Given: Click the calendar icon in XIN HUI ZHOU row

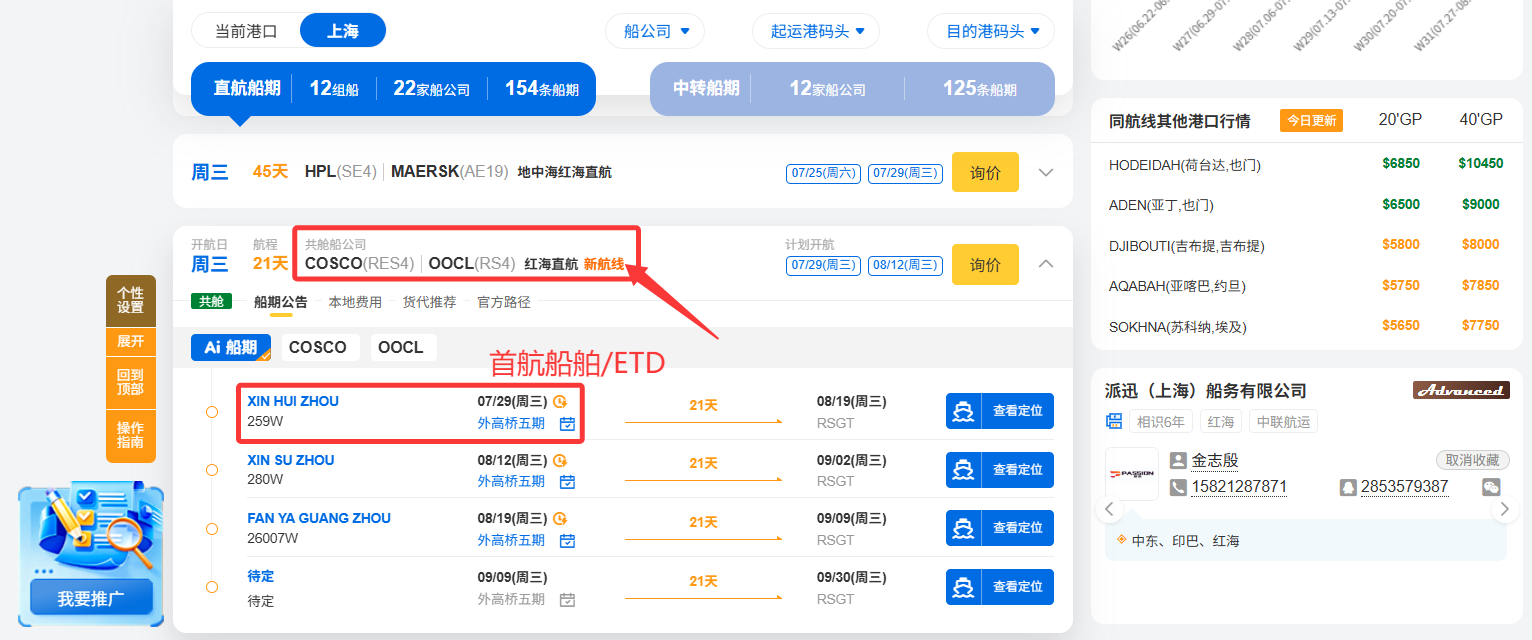Looking at the screenshot, I should (567, 423).
